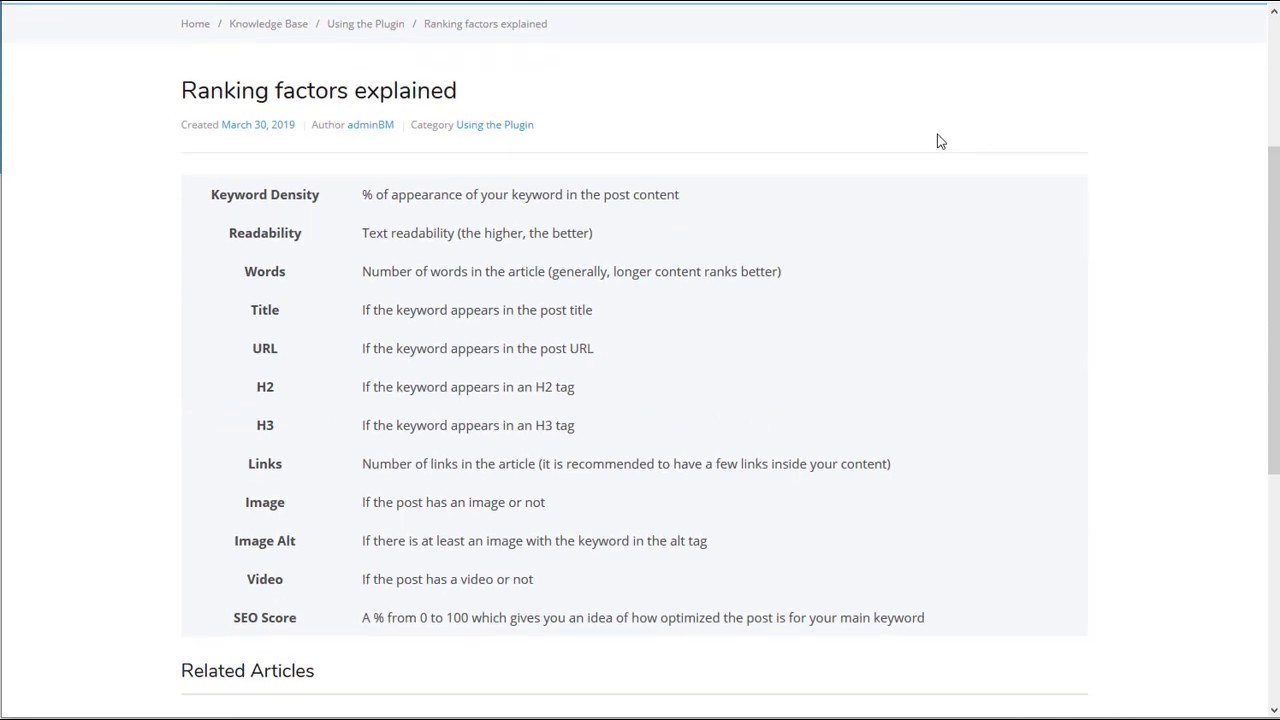This screenshot has width=1280, height=720.
Task: Click scrollbar down arrow at bottom right
Action: (x=1273, y=711)
